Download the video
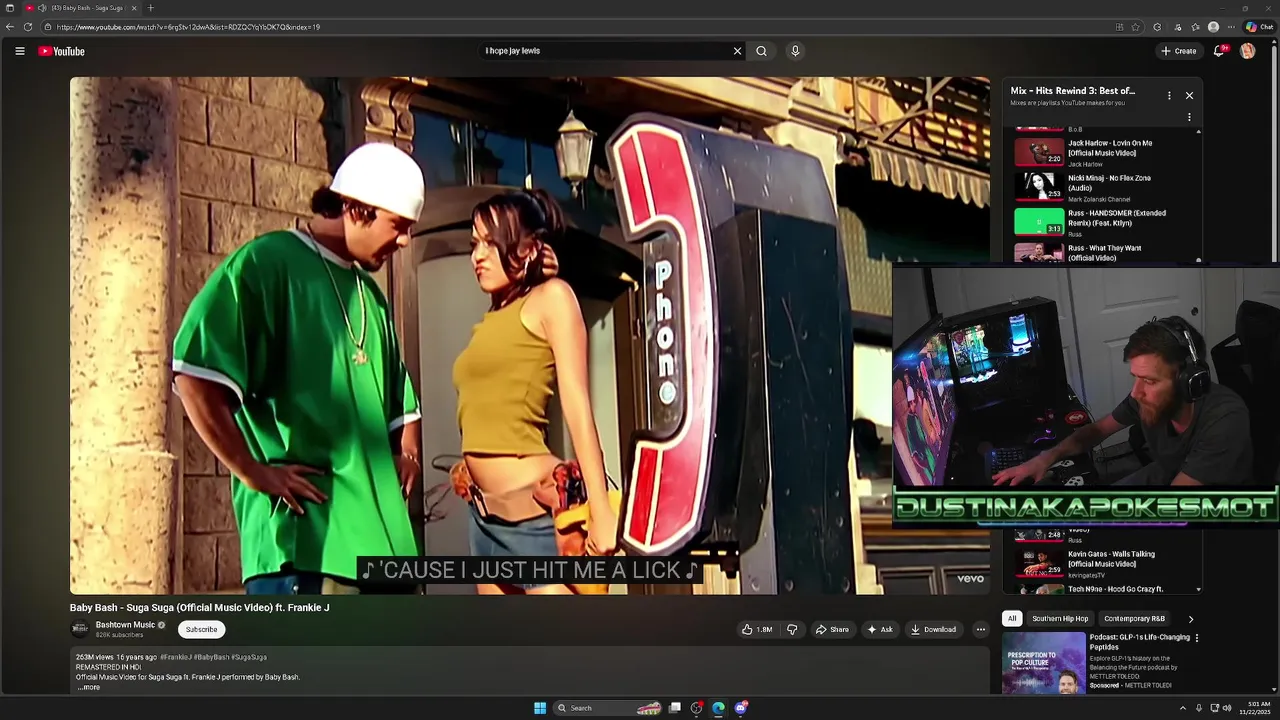The height and width of the screenshot is (720, 1280). point(934,629)
